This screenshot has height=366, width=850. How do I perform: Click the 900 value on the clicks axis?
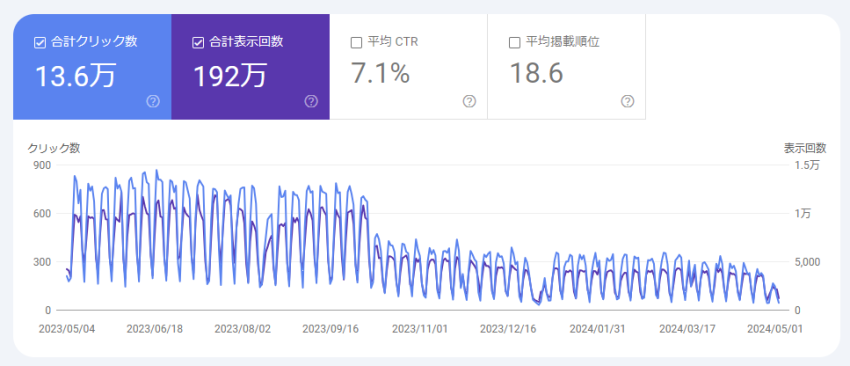(x=42, y=165)
